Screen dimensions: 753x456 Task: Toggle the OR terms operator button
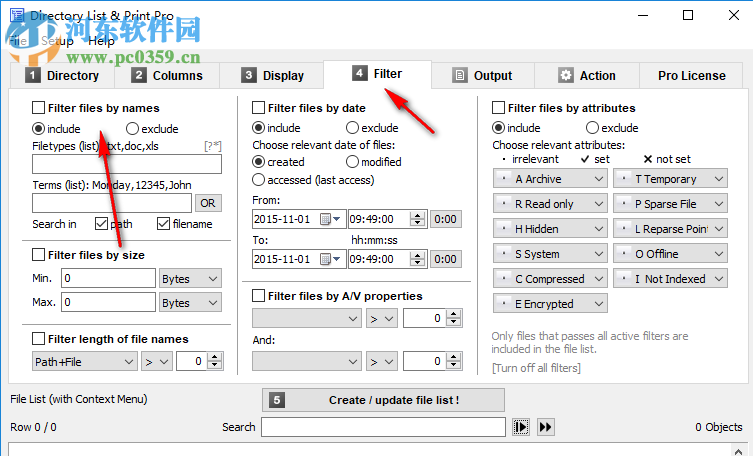coord(208,203)
